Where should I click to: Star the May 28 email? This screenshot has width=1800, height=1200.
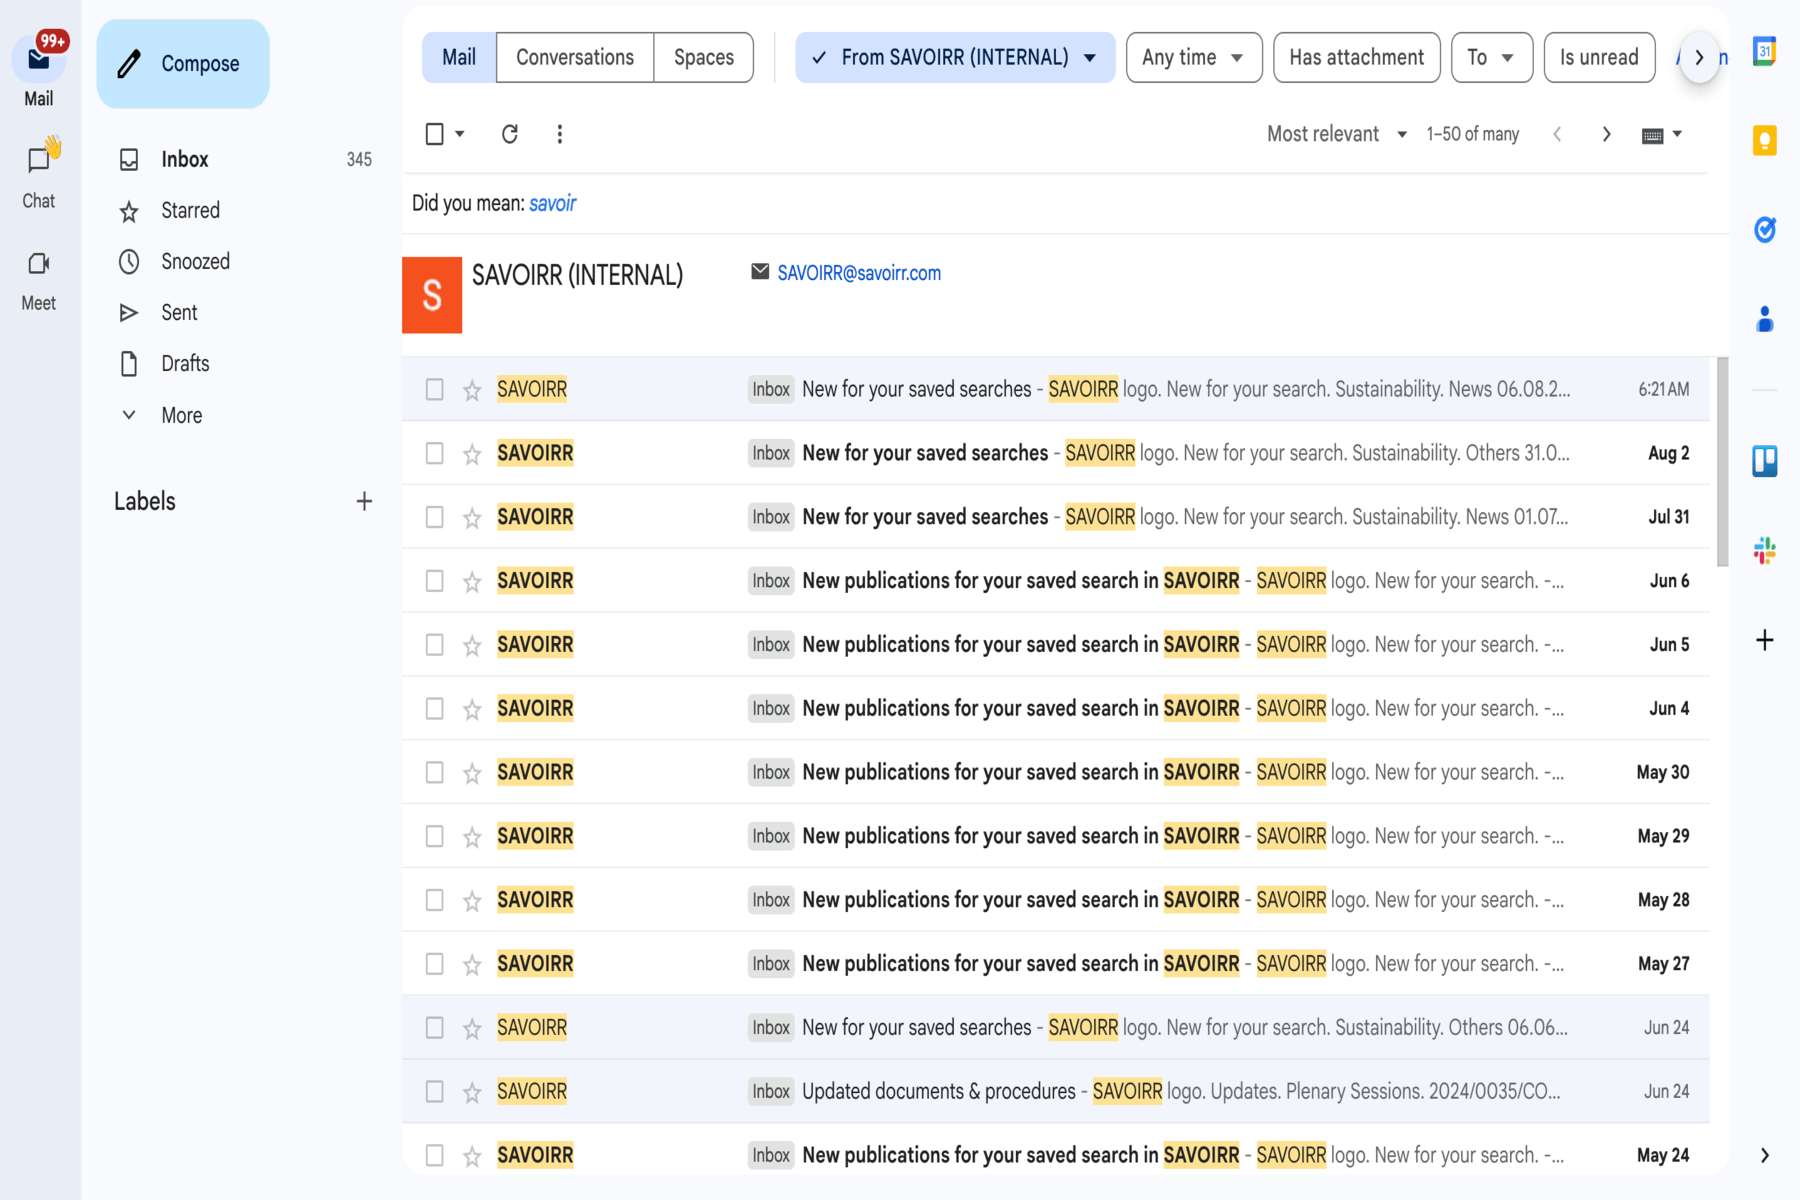[472, 901]
